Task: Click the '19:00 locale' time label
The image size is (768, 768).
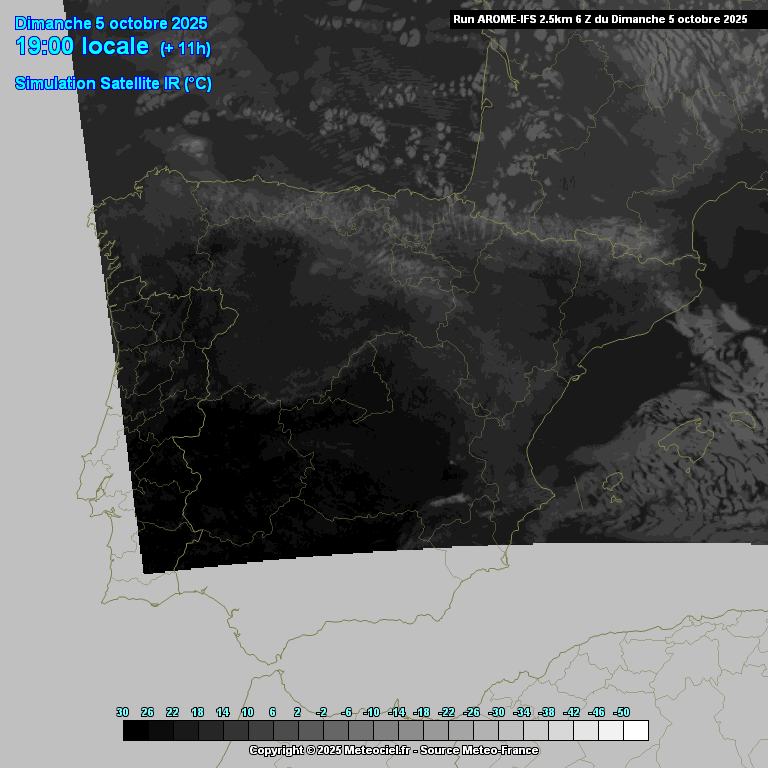Action: tap(82, 47)
